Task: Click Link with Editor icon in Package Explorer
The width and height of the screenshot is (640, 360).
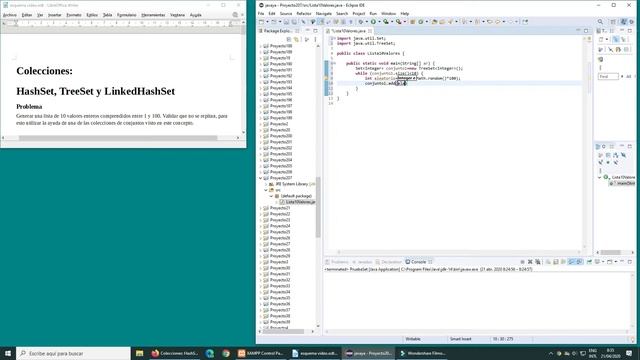Action: click(297, 39)
